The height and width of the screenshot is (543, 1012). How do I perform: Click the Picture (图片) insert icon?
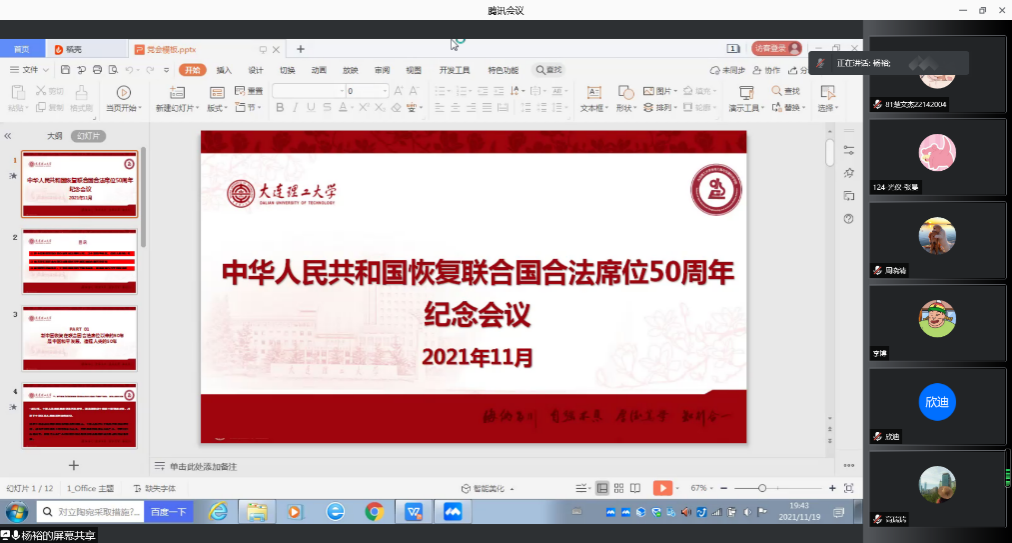click(649, 91)
